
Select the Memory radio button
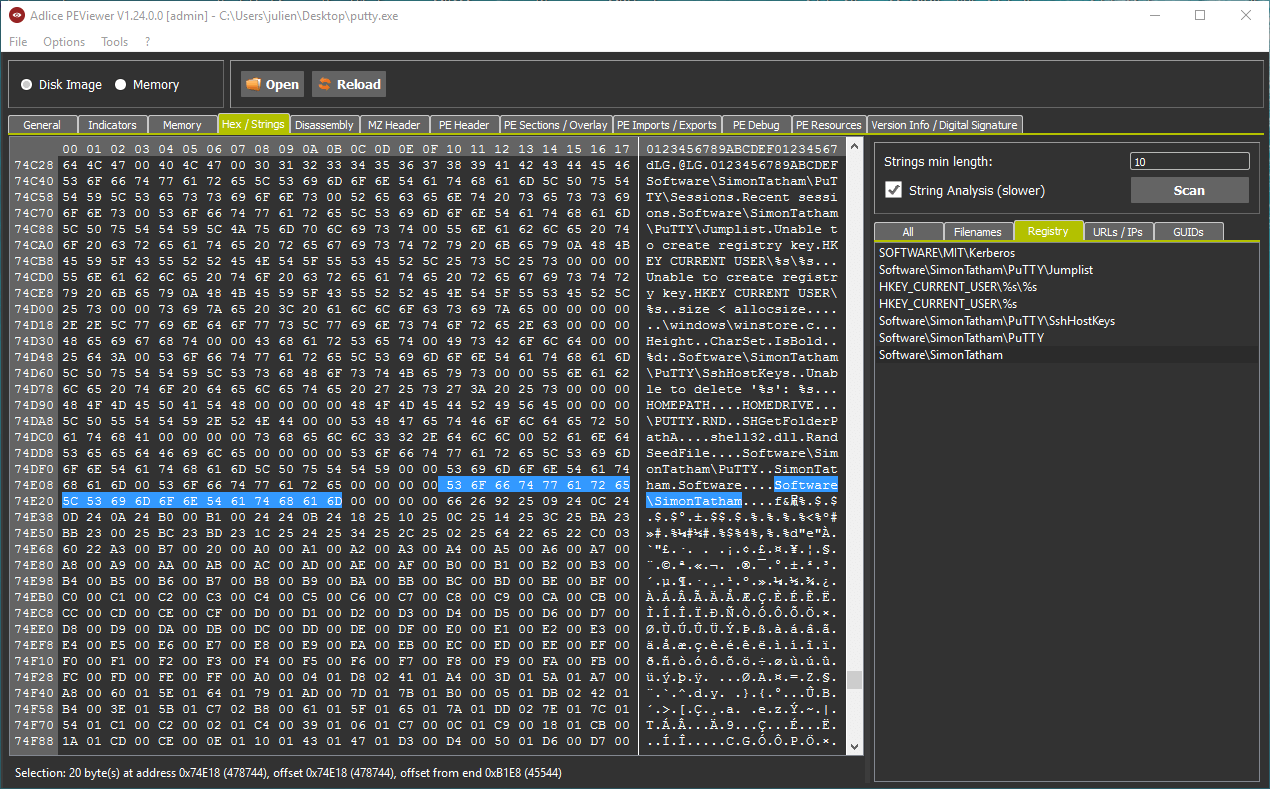(x=121, y=85)
